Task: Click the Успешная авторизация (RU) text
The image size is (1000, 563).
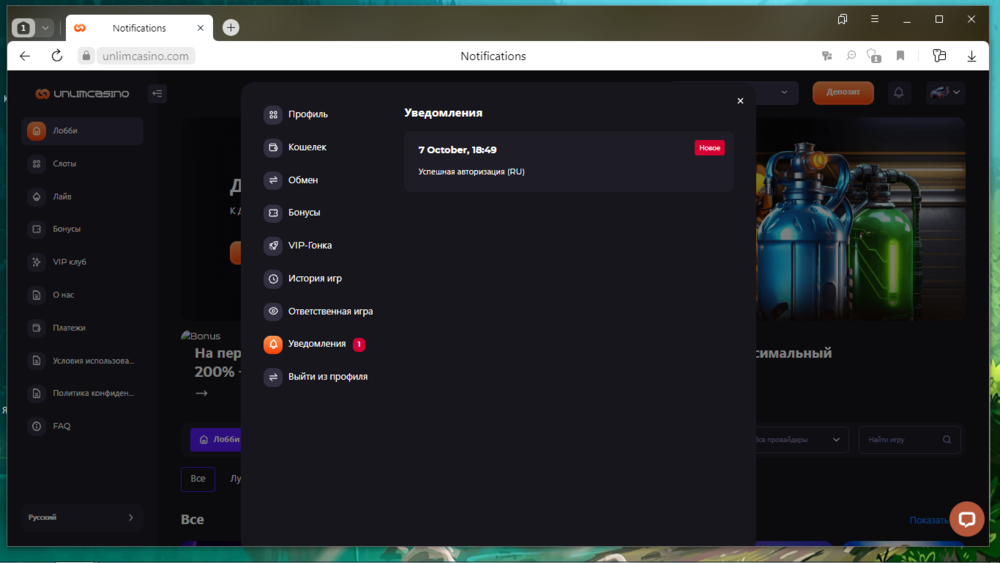Action: click(471, 172)
